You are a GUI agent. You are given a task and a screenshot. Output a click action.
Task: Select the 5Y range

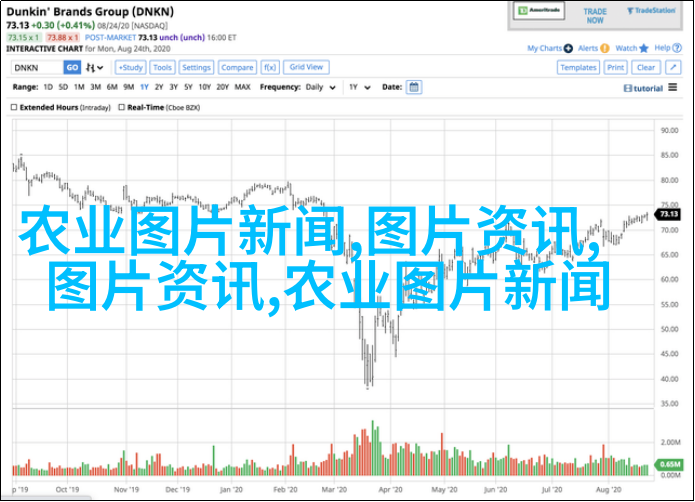pos(188,87)
